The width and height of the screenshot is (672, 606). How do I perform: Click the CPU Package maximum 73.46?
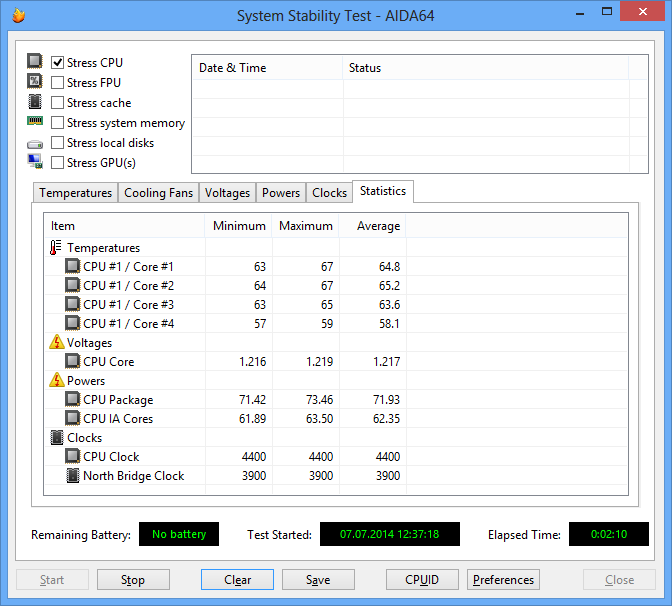click(319, 400)
